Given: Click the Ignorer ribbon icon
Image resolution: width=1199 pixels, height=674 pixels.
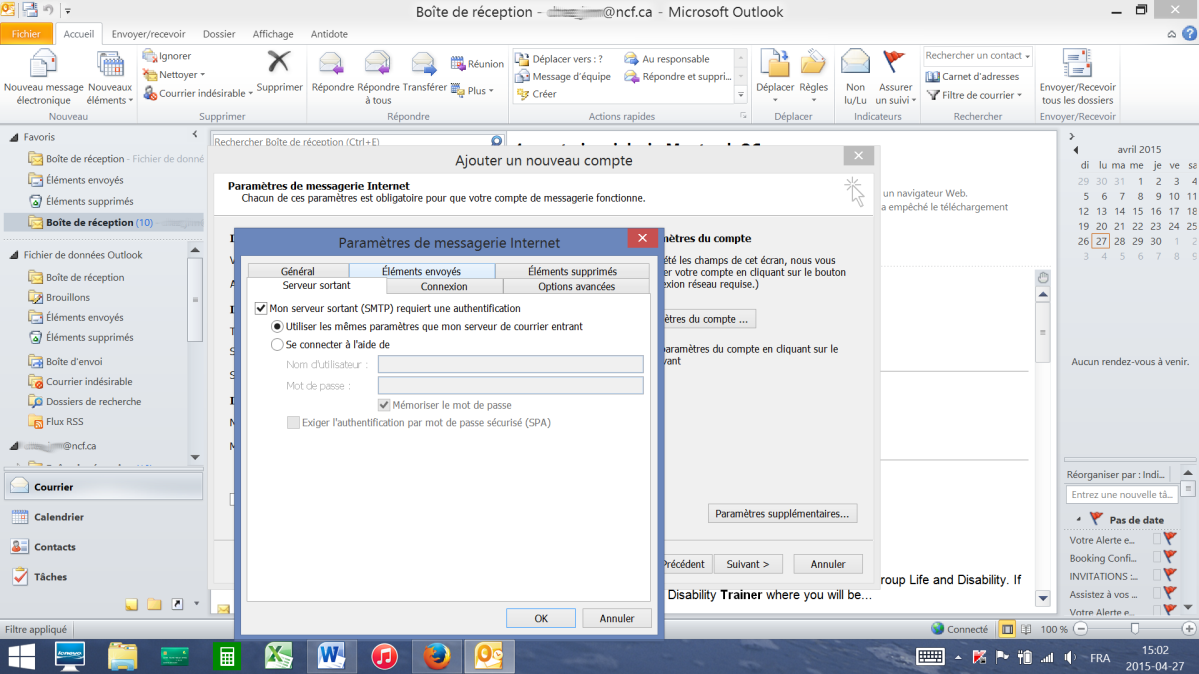Looking at the screenshot, I should [150, 56].
